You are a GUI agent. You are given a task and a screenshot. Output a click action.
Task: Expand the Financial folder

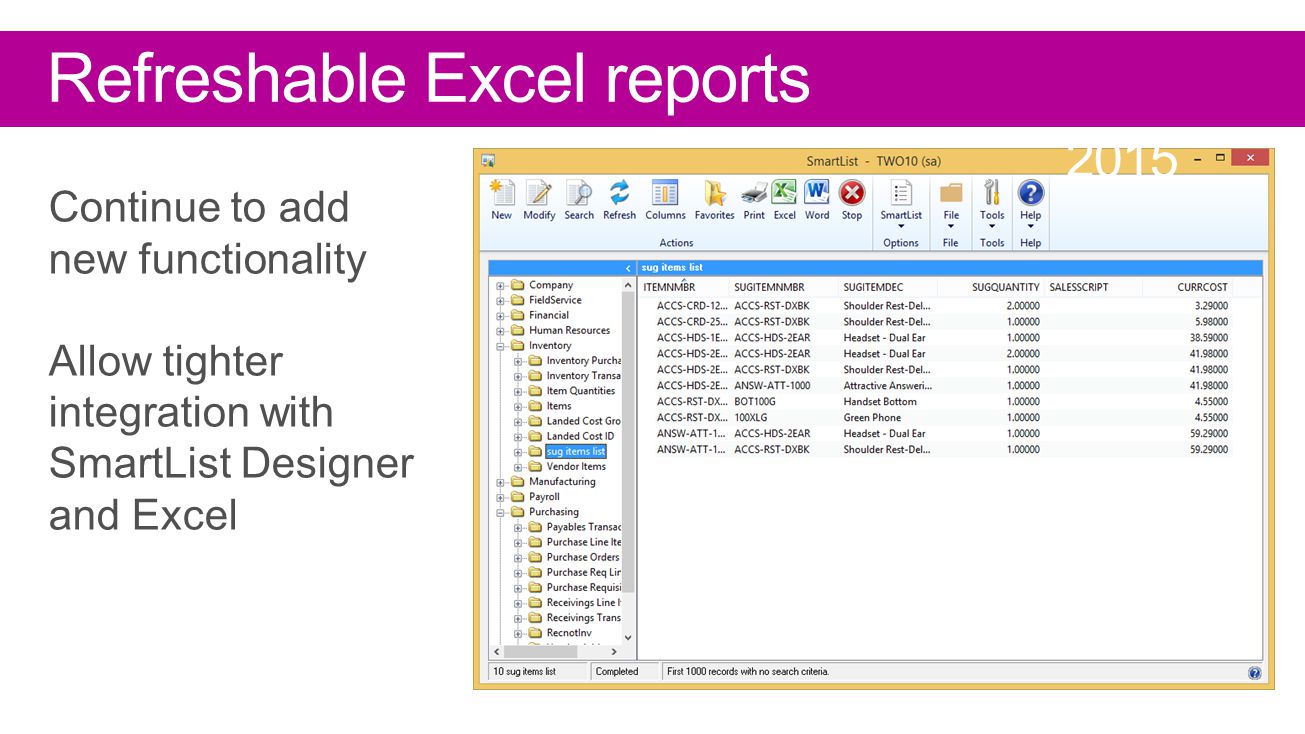pos(500,316)
